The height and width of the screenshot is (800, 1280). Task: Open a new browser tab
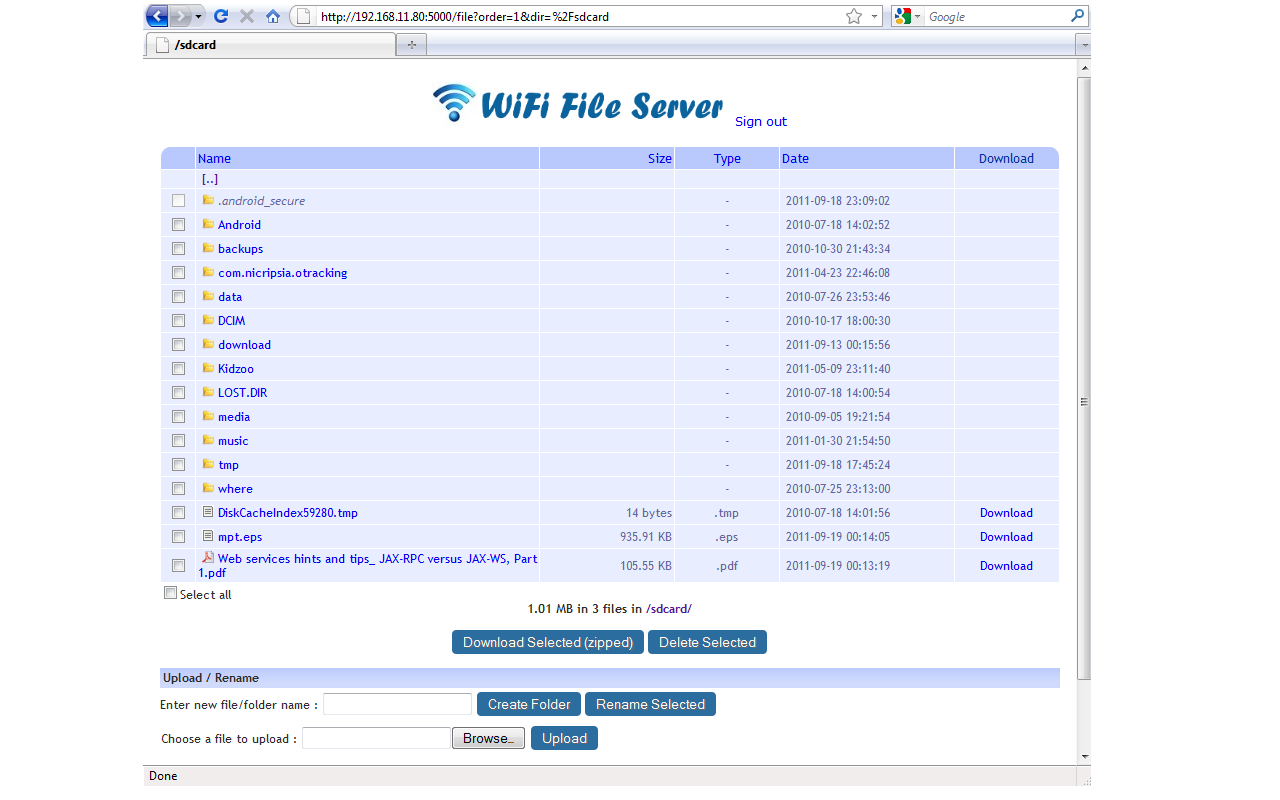[410, 44]
